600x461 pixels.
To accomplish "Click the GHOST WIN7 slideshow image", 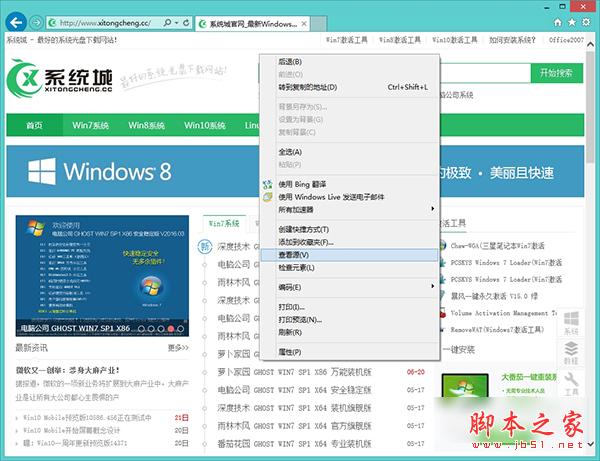I will click(102, 276).
